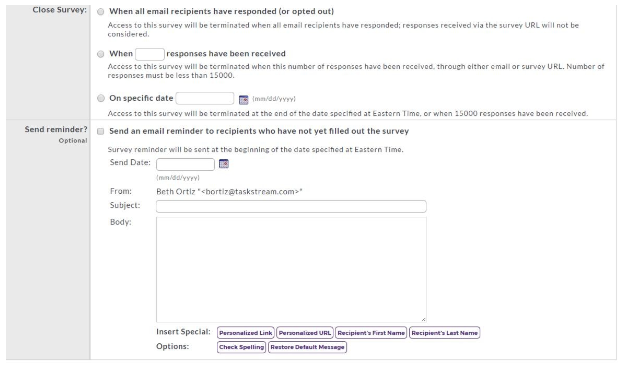Screen dimensions: 624x367
Task: Select 'When responses have been received' radio button
Action: pyautogui.click(x=101, y=54)
